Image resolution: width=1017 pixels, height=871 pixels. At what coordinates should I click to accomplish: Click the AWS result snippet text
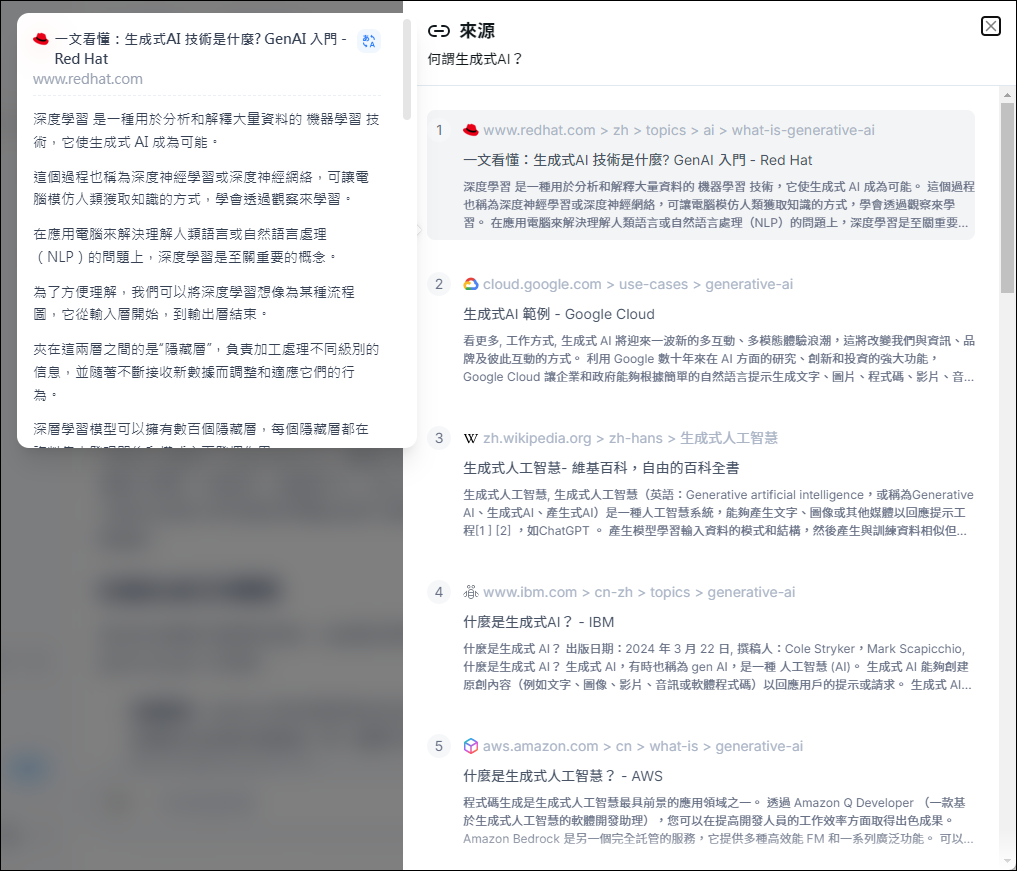[x=719, y=820]
